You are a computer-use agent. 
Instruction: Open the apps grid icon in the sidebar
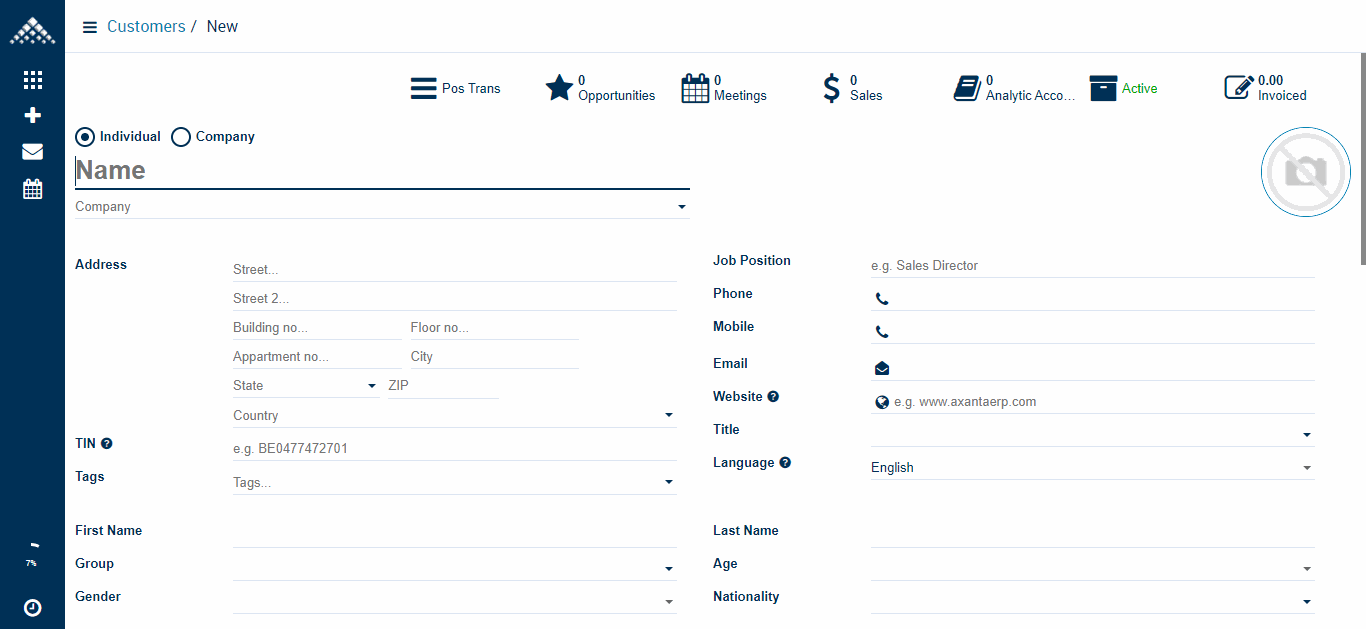point(32,79)
